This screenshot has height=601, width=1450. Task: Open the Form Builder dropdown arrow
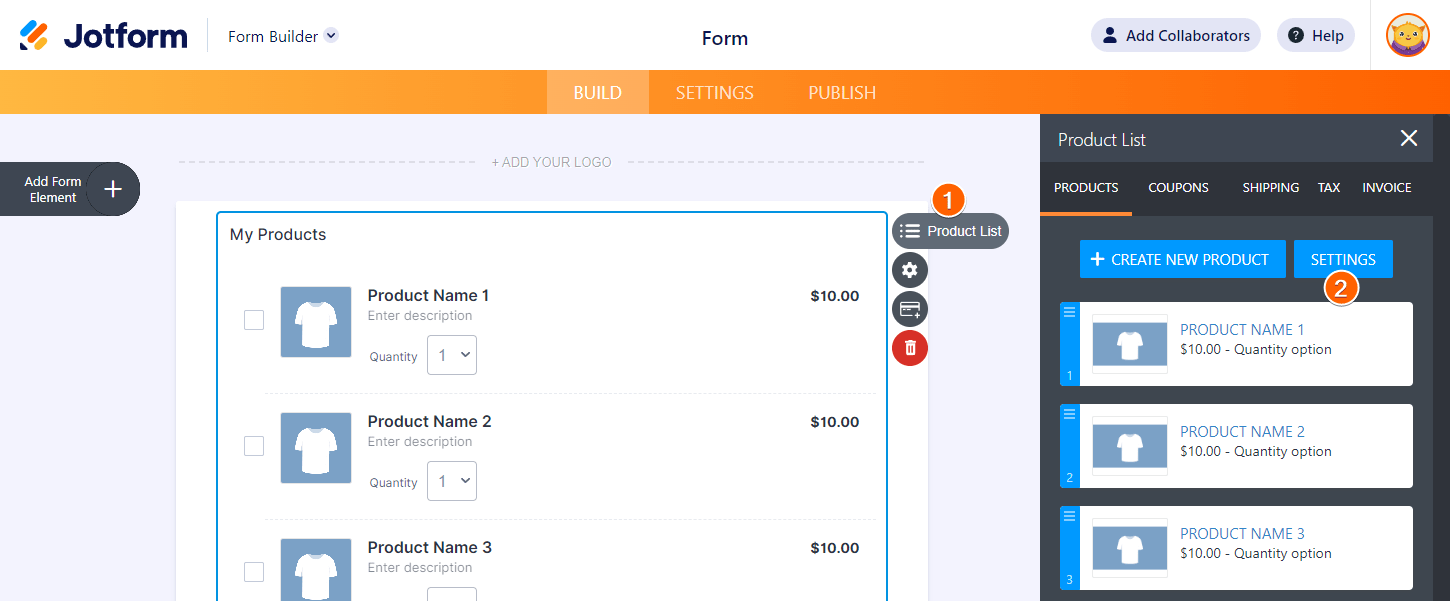331,36
